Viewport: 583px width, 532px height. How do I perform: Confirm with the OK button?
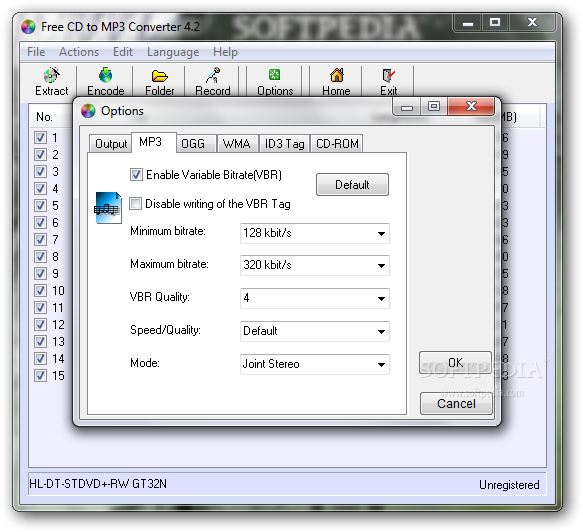pyautogui.click(x=455, y=362)
